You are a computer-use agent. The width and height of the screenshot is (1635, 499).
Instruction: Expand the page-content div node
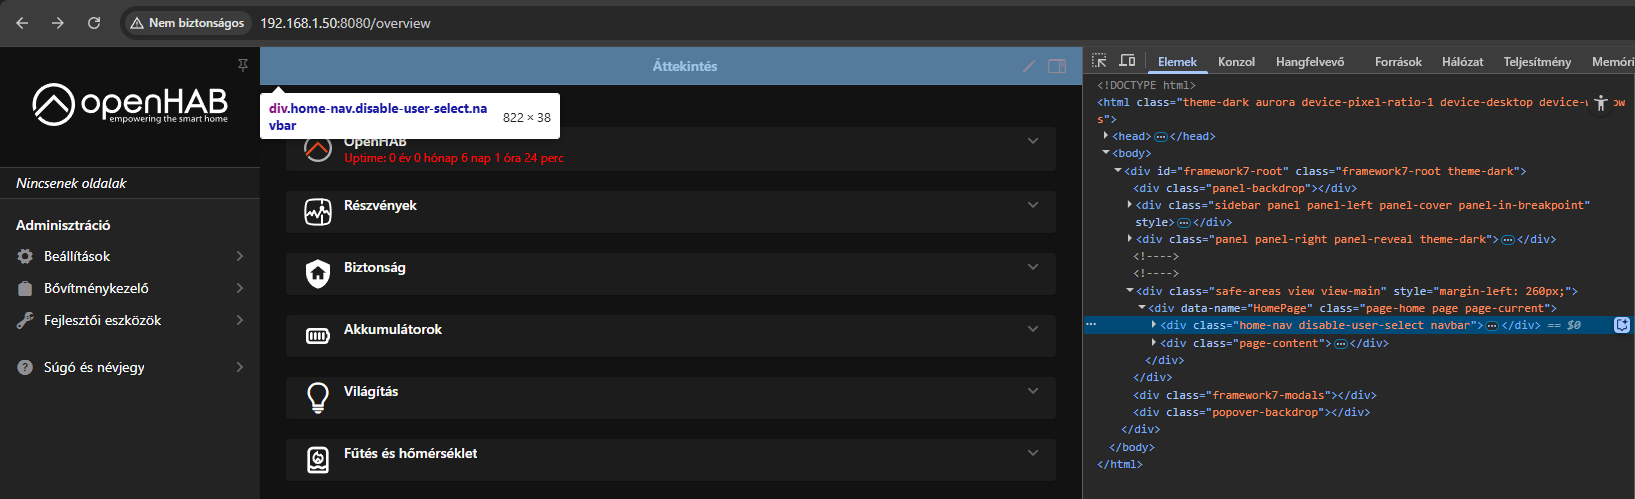point(1154,343)
